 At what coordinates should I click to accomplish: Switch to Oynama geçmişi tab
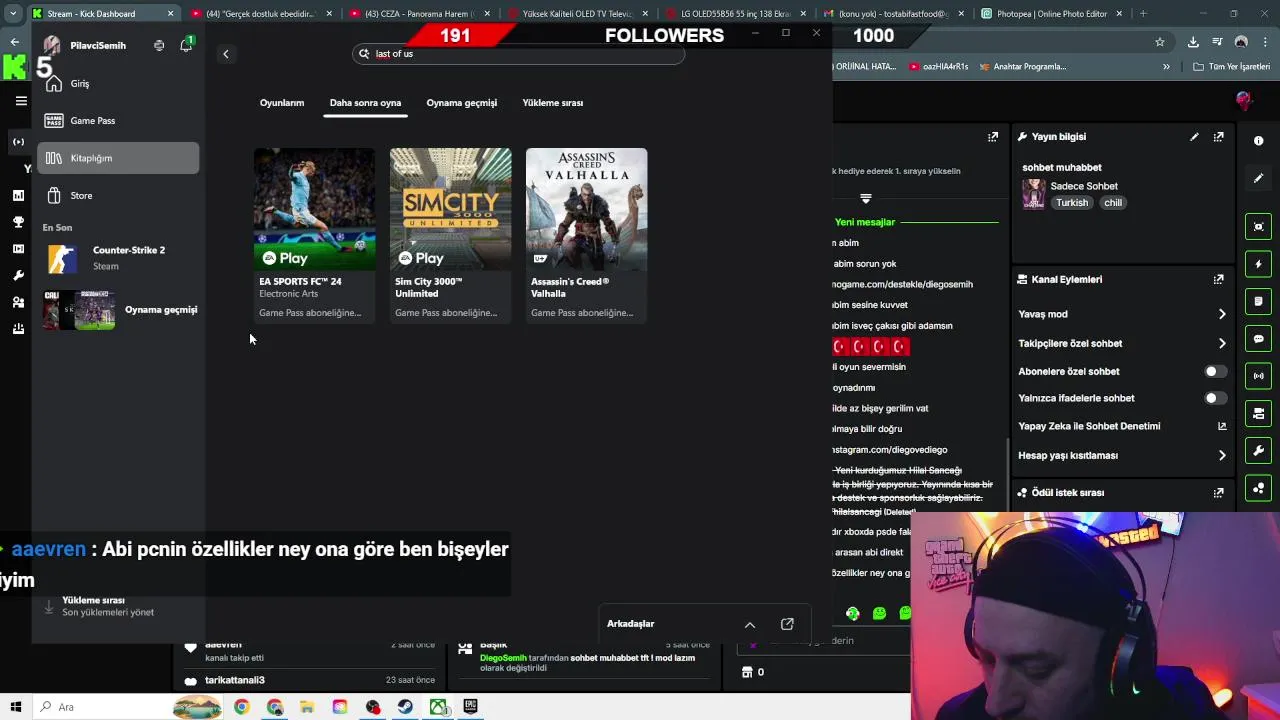point(461,103)
